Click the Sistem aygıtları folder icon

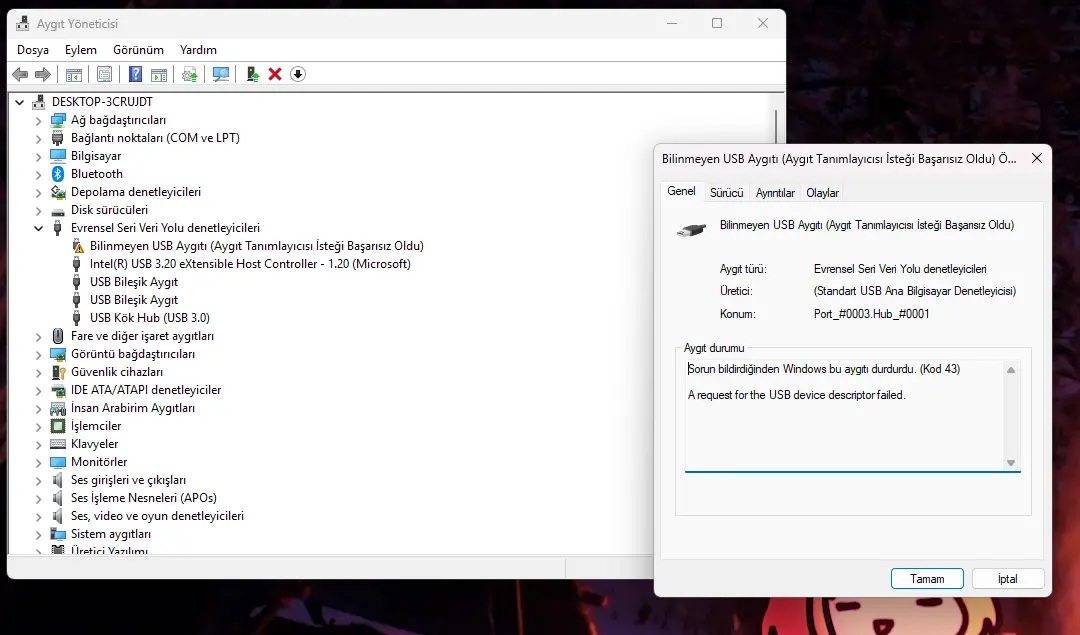58,534
